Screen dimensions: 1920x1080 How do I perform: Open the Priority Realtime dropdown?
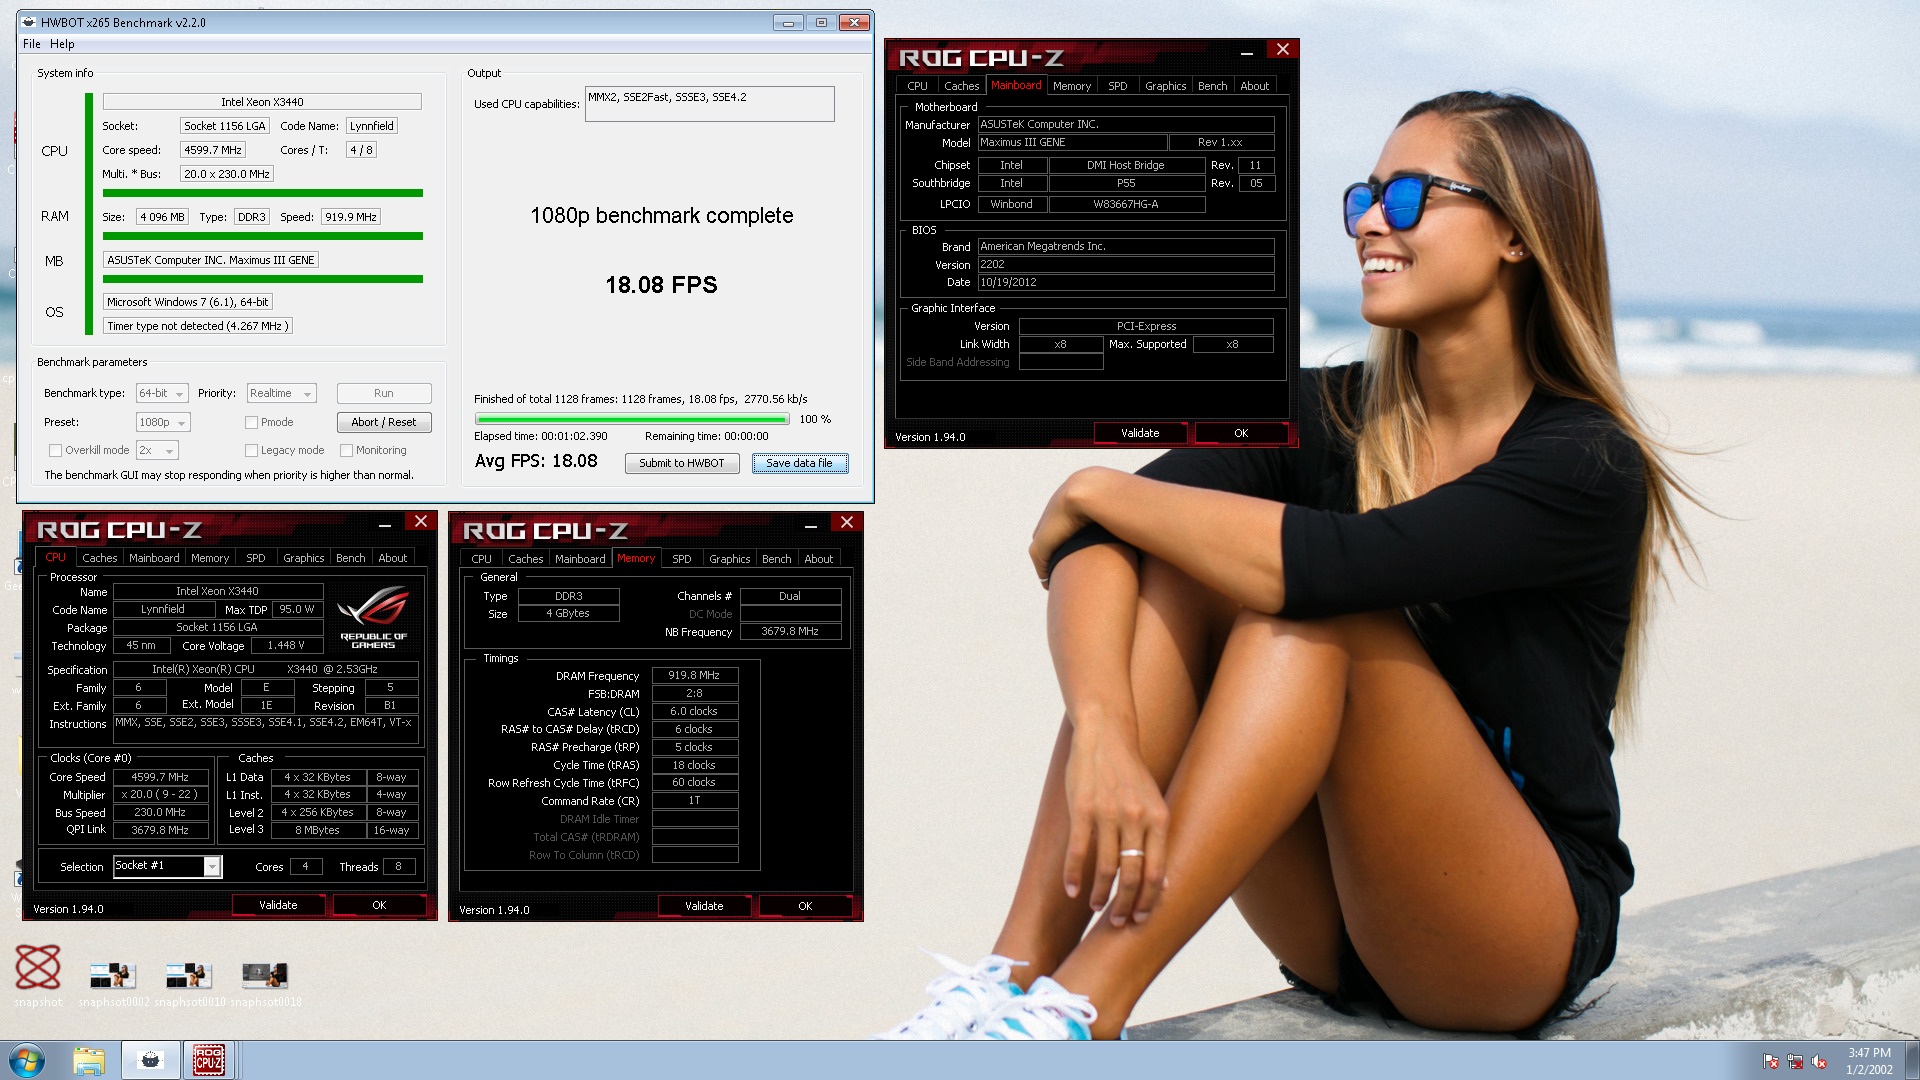tap(282, 393)
